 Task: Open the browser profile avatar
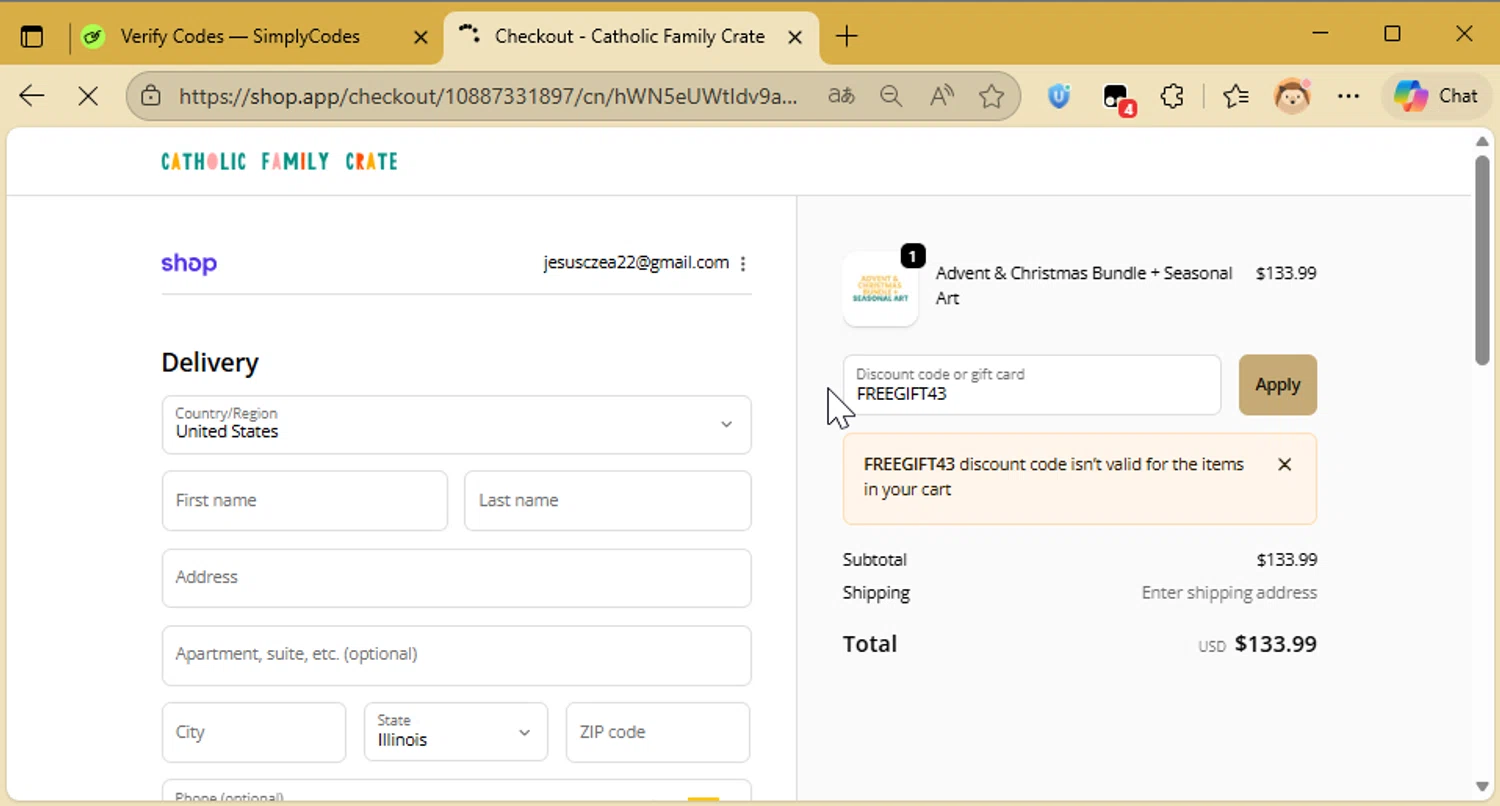[x=1292, y=96]
